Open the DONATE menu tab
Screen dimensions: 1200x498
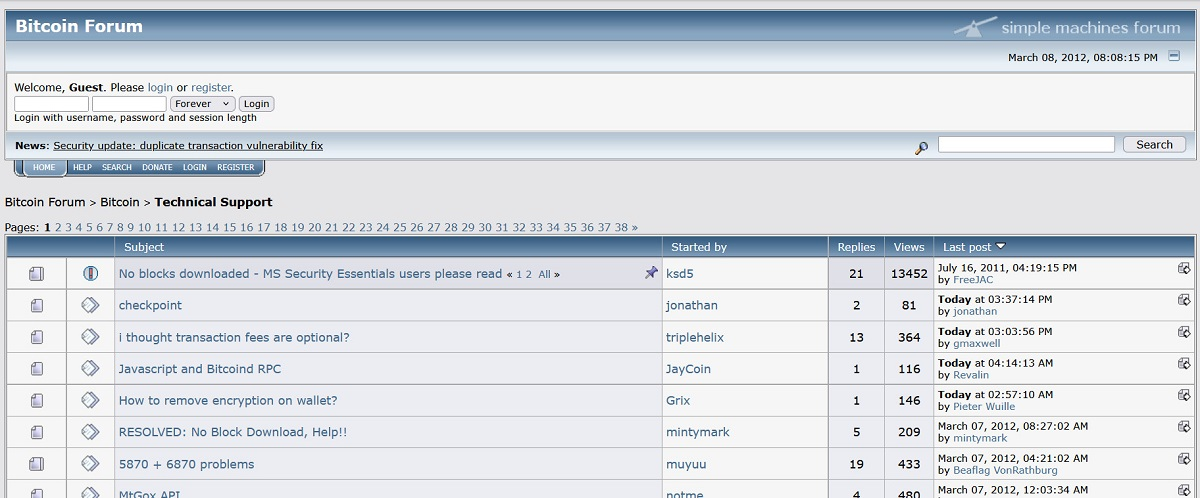click(x=157, y=167)
